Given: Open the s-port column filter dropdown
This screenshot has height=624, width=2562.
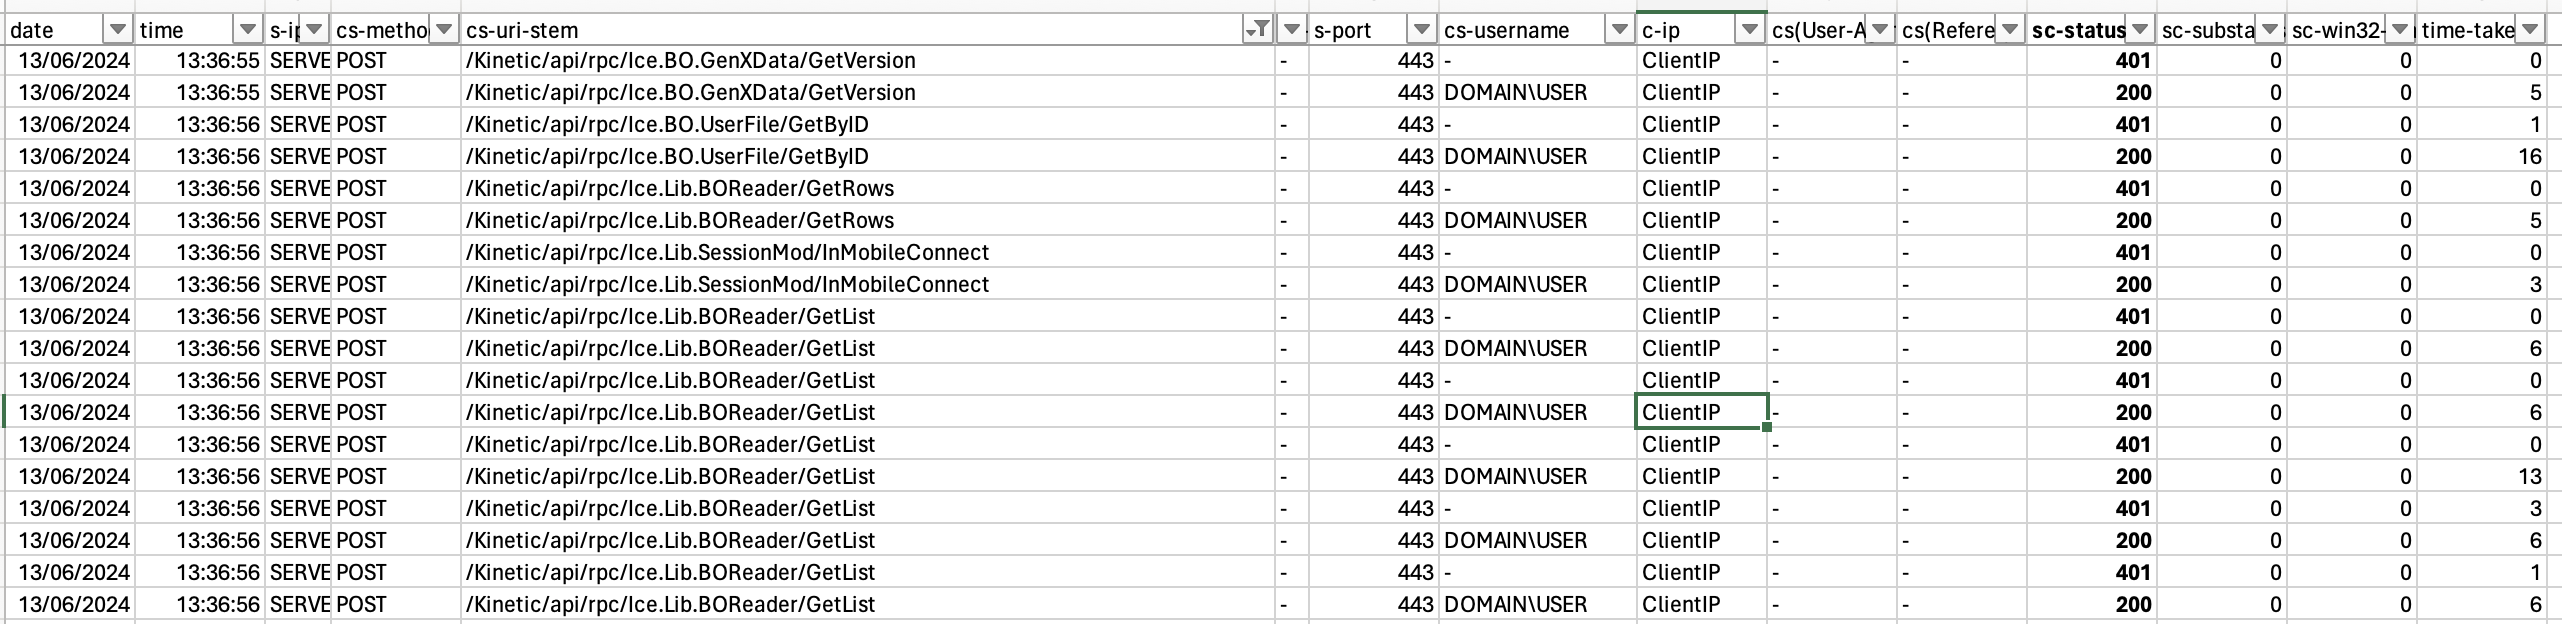Looking at the screenshot, I should (x=1421, y=29).
